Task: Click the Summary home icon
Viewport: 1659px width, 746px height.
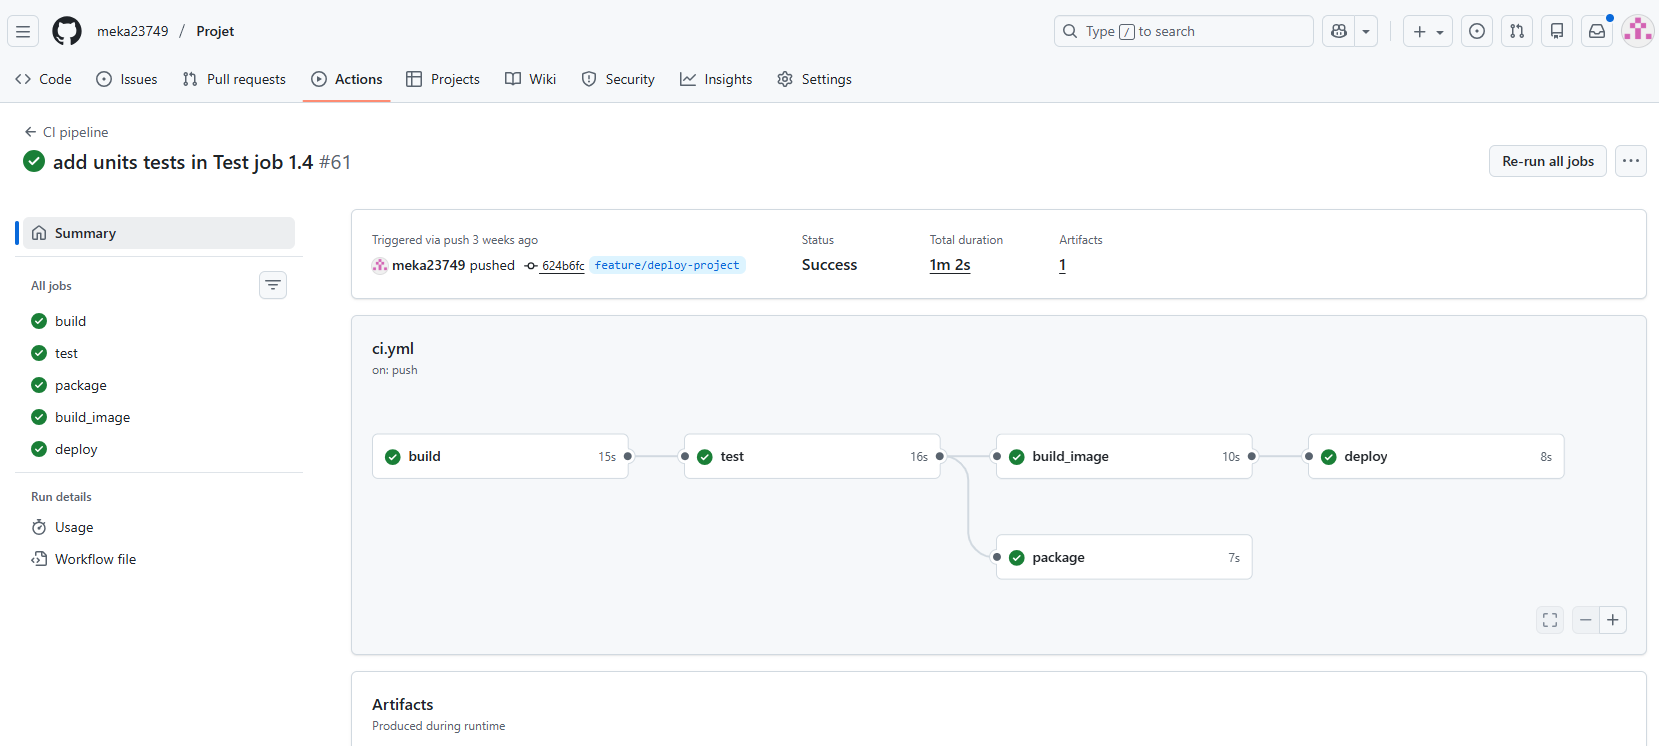Action: coord(39,233)
